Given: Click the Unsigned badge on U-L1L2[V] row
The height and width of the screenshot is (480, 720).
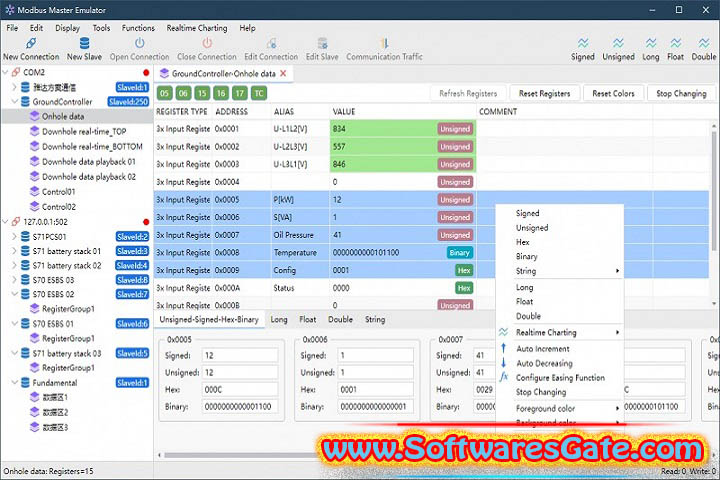Looking at the screenshot, I should 455,129.
